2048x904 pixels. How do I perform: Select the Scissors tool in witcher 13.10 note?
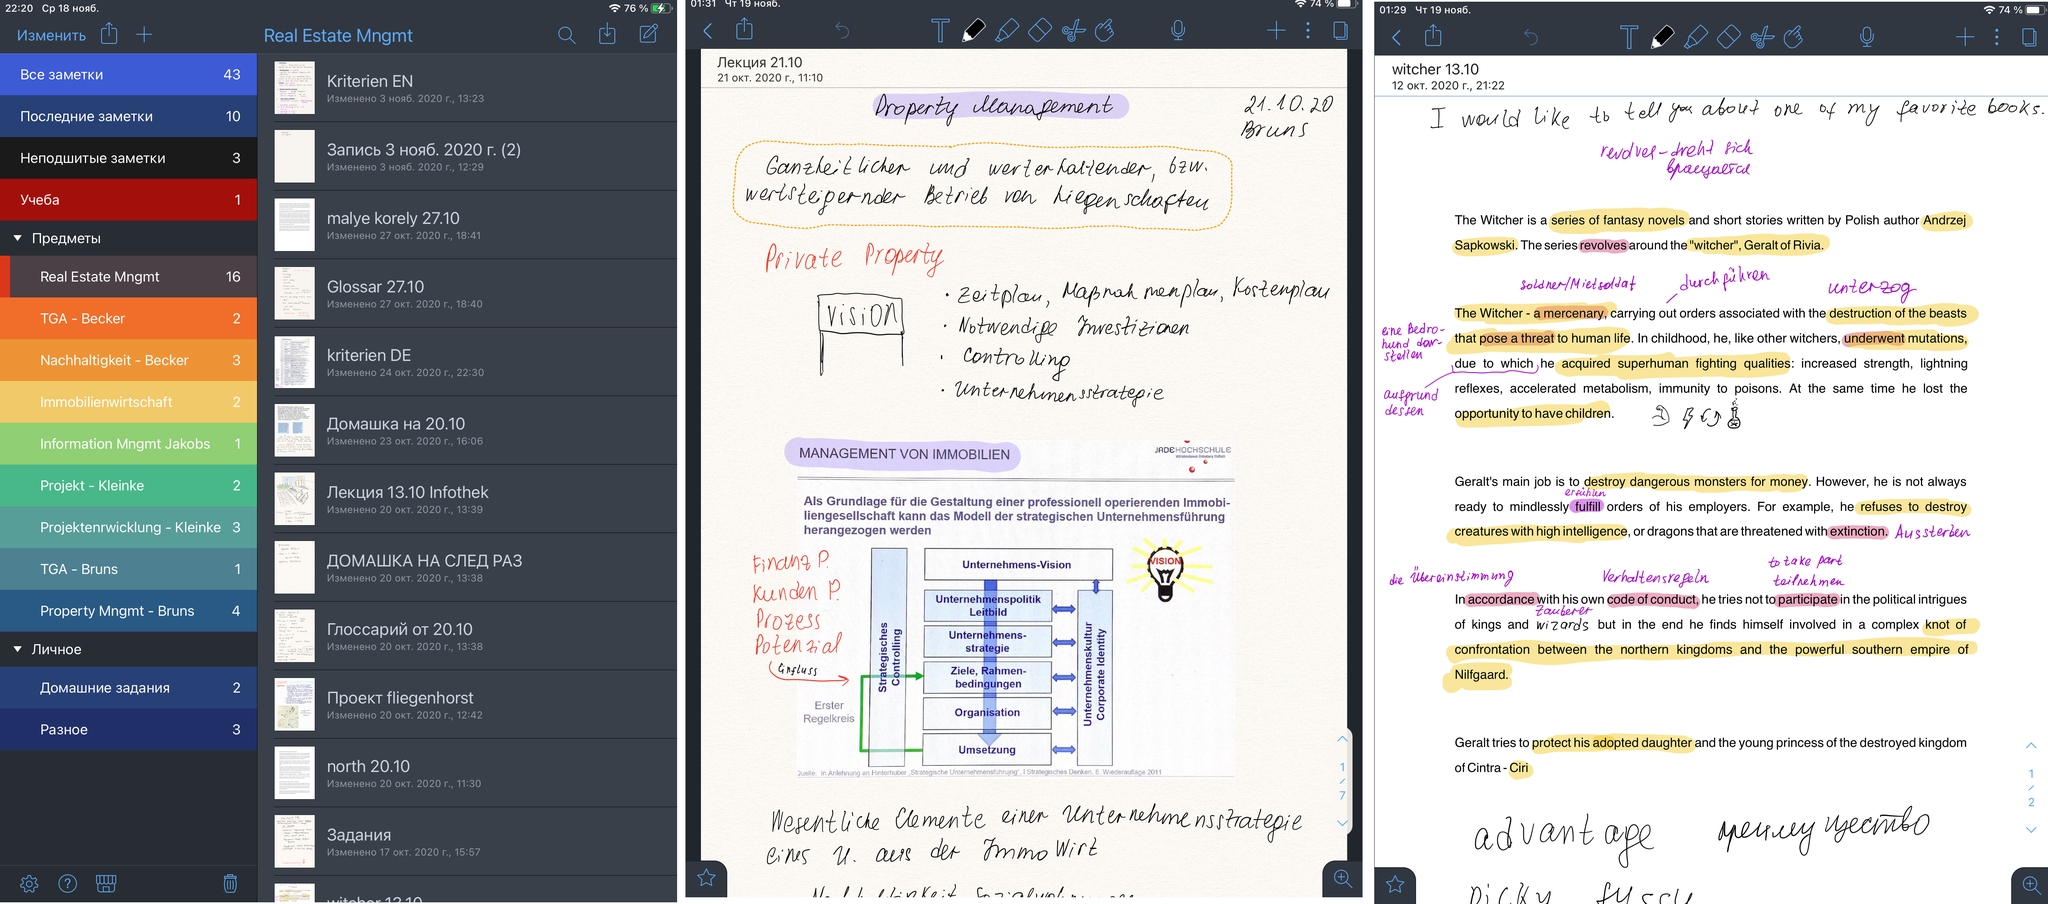1762,38
